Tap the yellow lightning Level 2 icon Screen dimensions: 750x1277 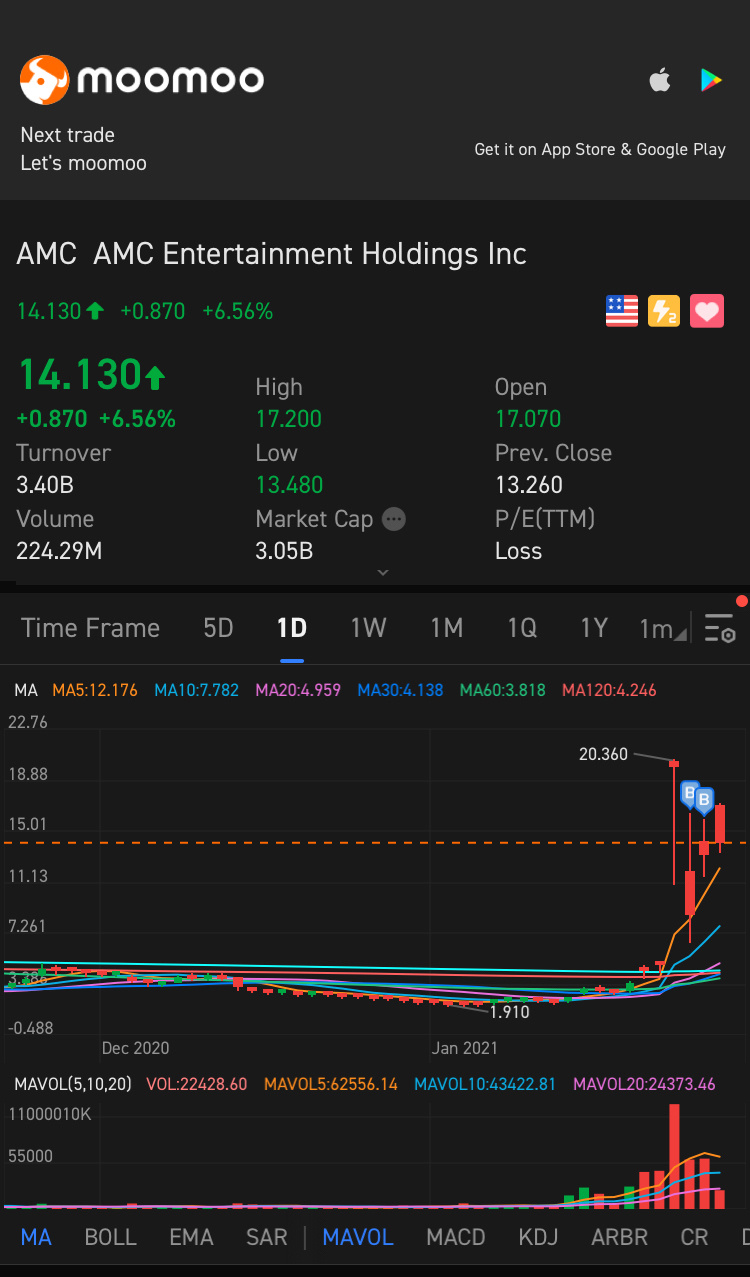point(664,311)
